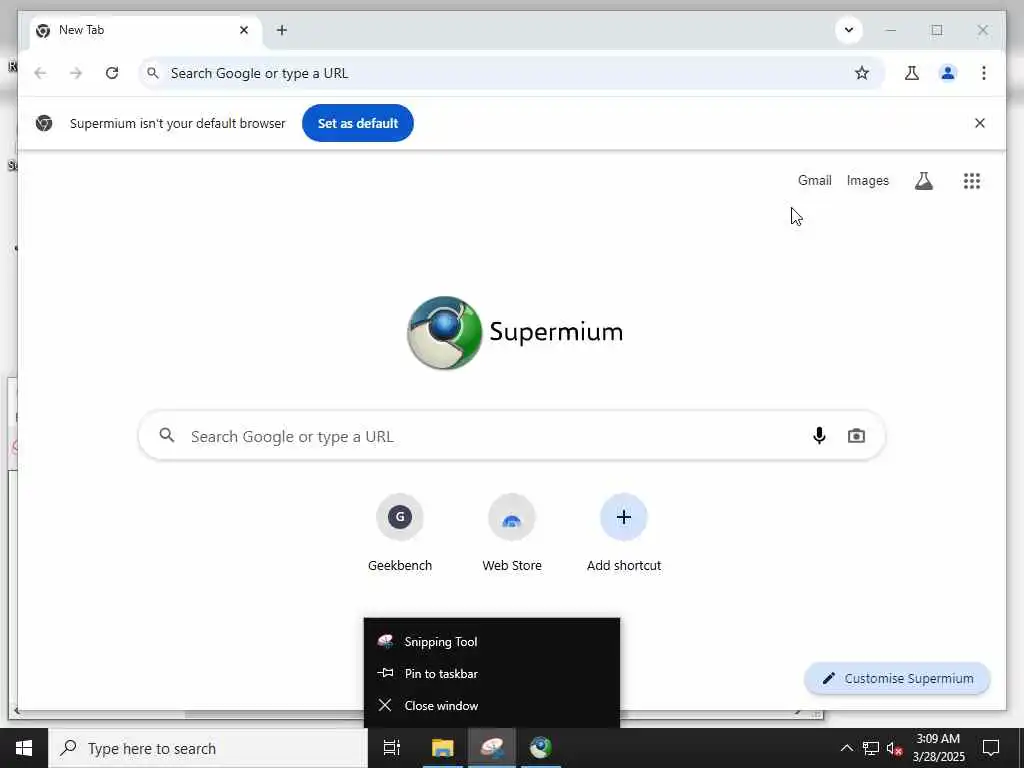This screenshot has width=1024, height=768.
Task: Add a new shortcut tile
Action: 624,533
